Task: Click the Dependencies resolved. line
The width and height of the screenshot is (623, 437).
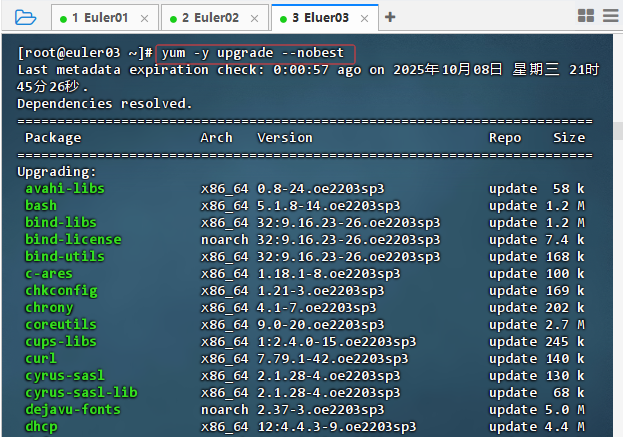Action: [x=105, y=104]
